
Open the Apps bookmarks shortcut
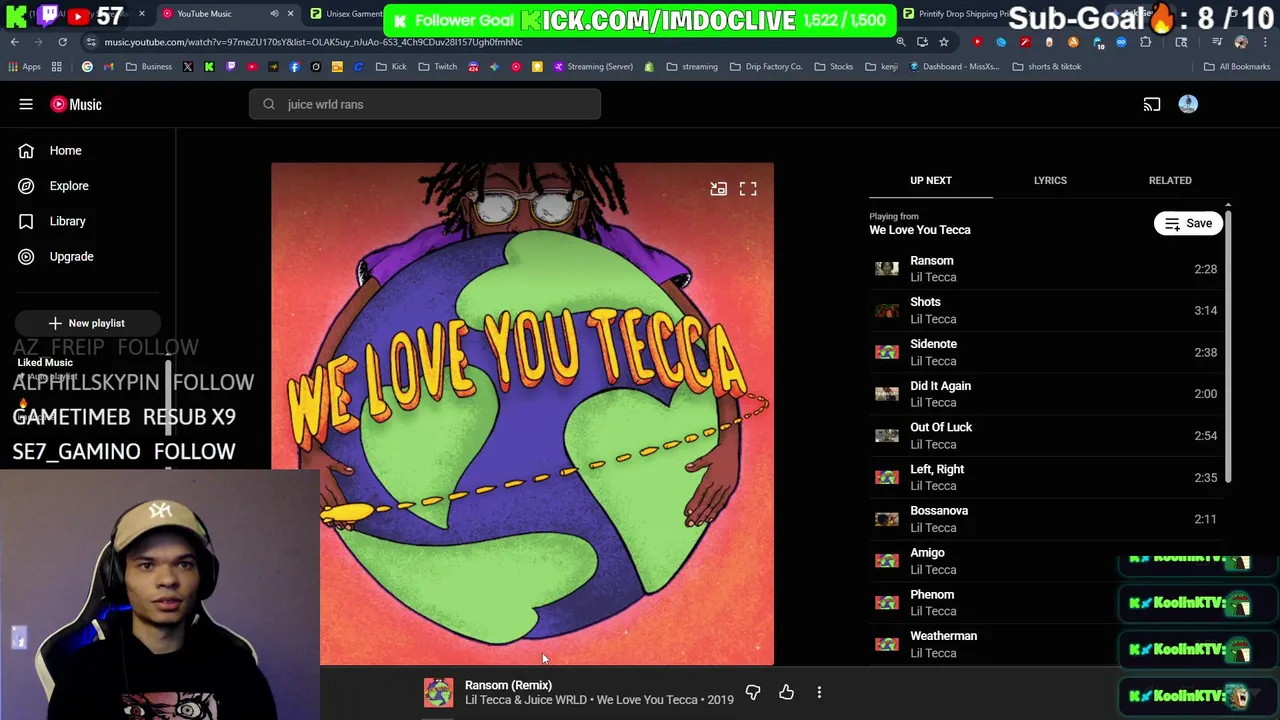click(24, 67)
